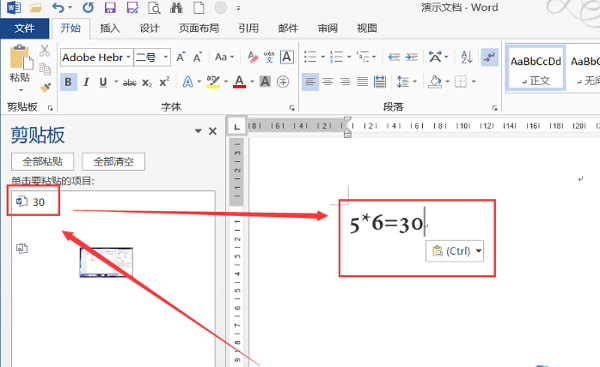Image resolution: width=600 pixels, height=367 pixels.
Task: Open clipboard pane options arrow
Action: 198,131
